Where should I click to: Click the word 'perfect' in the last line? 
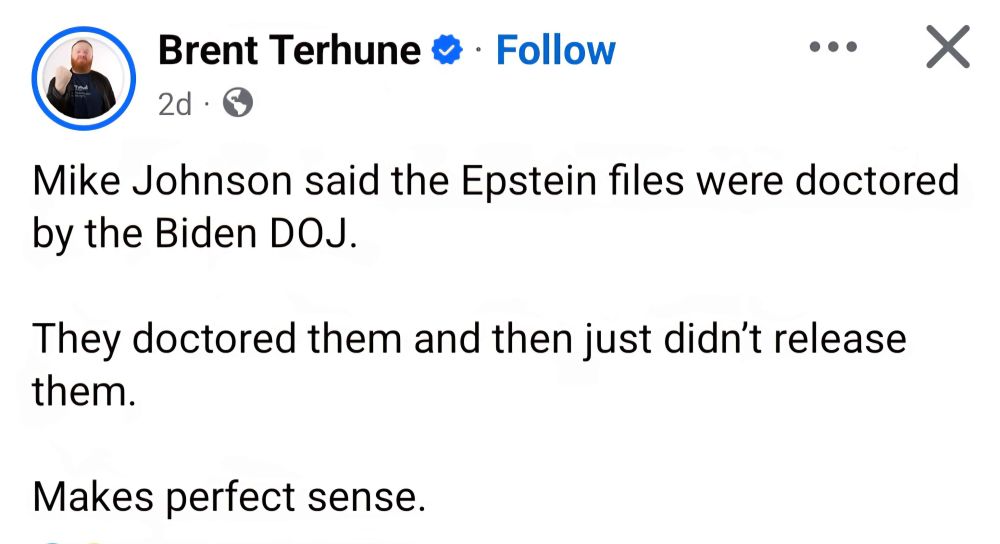click(230, 499)
